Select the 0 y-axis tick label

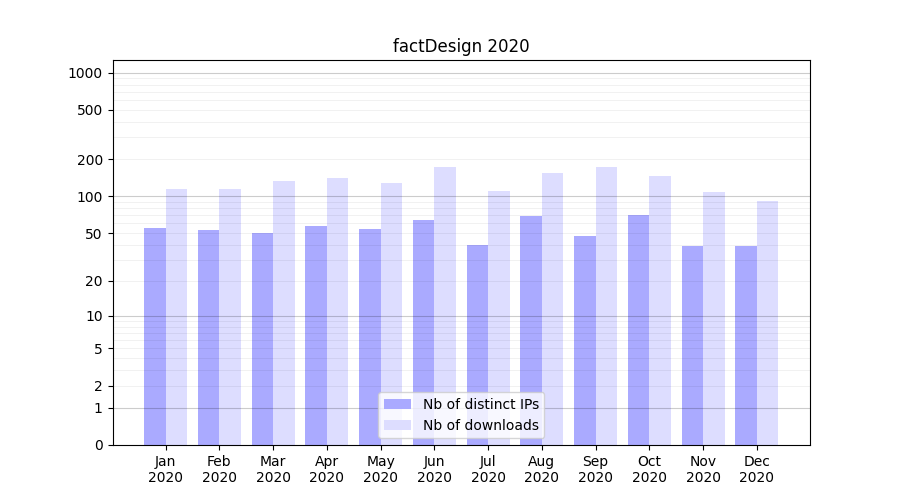coord(98,445)
